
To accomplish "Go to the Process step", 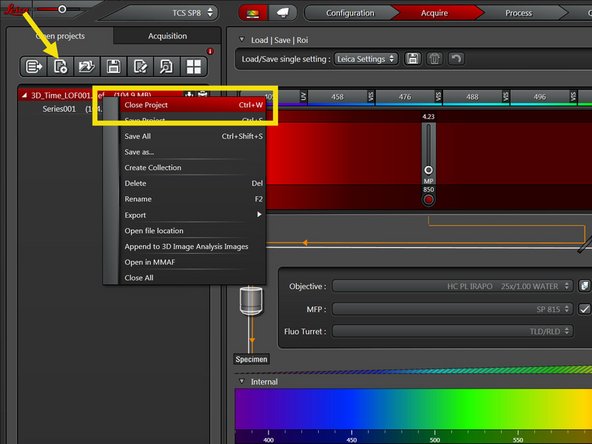I will pos(518,13).
